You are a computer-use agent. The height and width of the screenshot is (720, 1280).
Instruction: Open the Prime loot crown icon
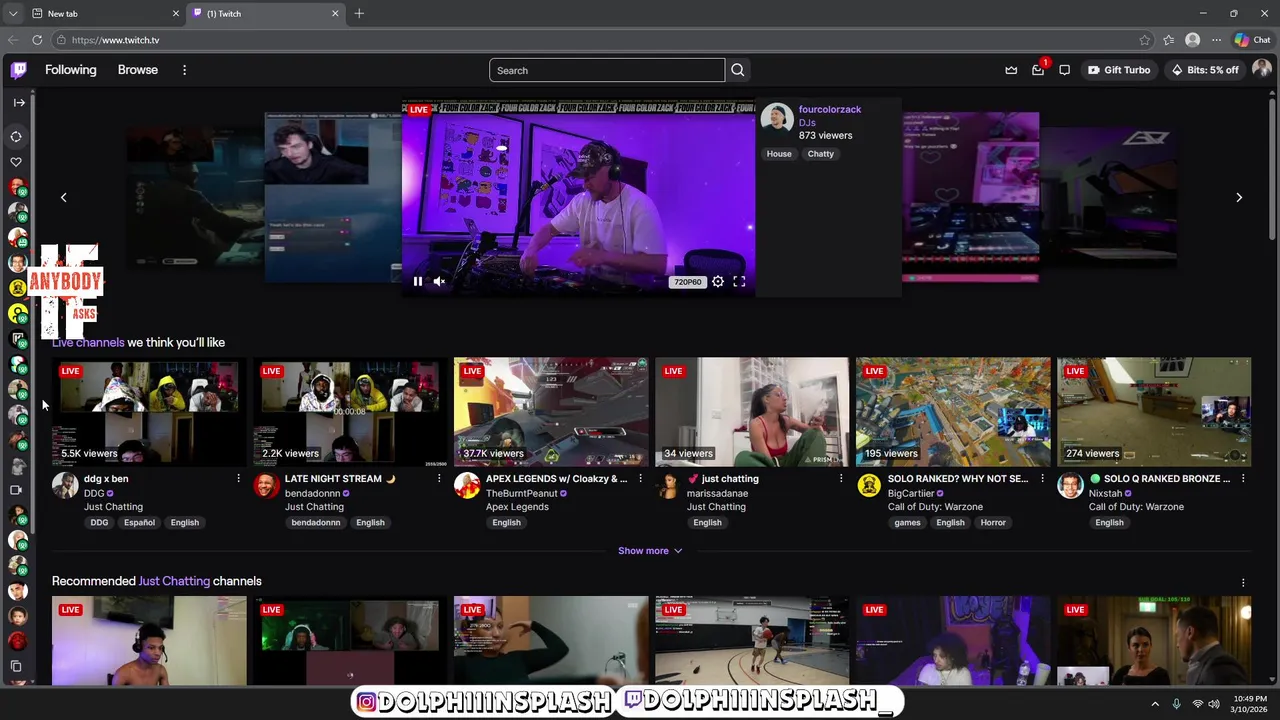1011,70
